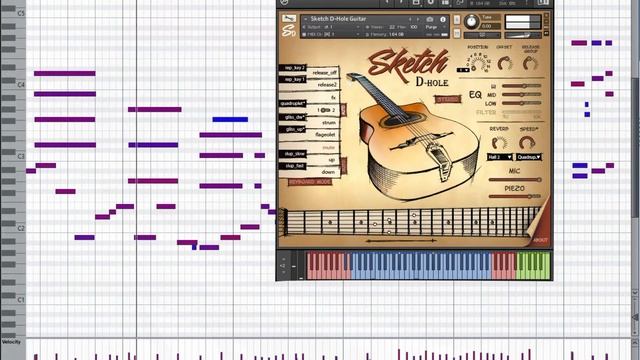Select the strum keyswitch
Viewport: 640px width, 360px height.
point(324,122)
